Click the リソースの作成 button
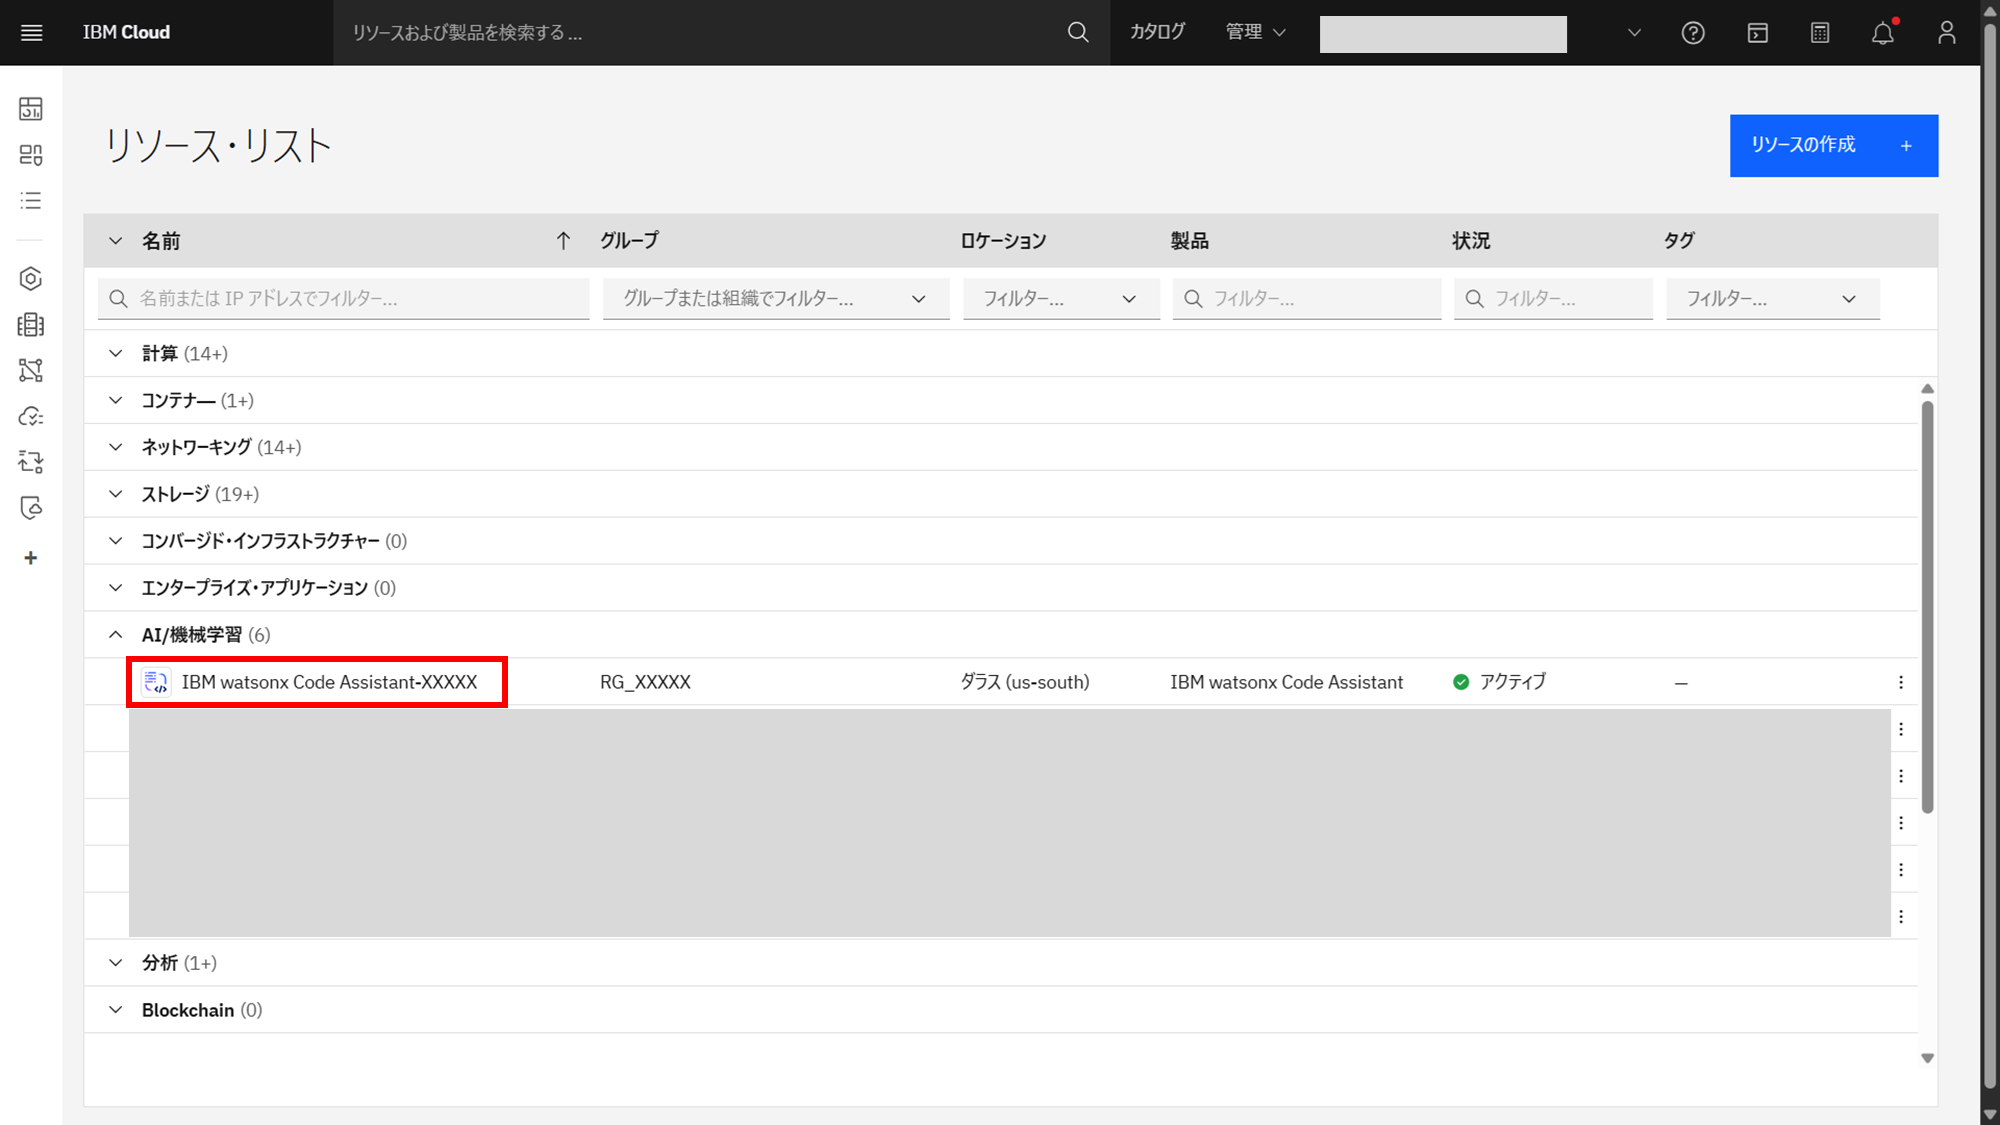 (1833, 146)
